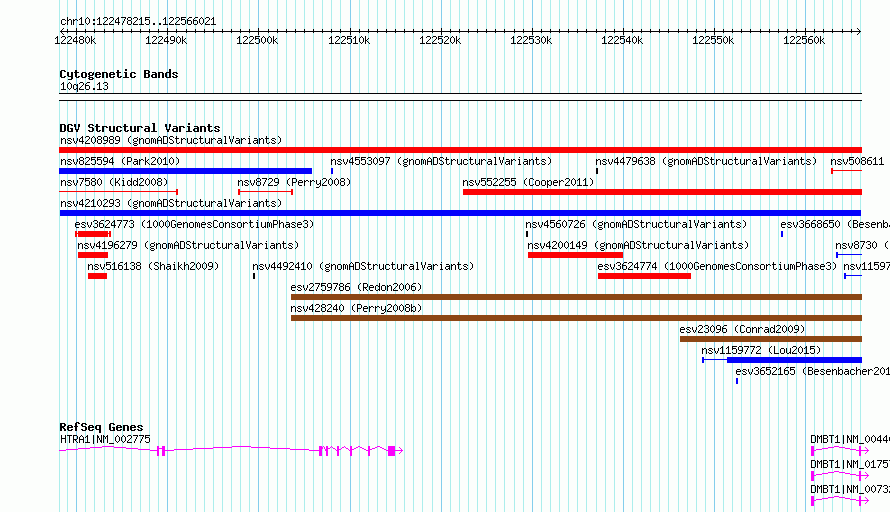The height and width of the screenshot is (512, 890).
Task: Open nsv4553097 gnomAD variant label
Action: tap(441, 161)
